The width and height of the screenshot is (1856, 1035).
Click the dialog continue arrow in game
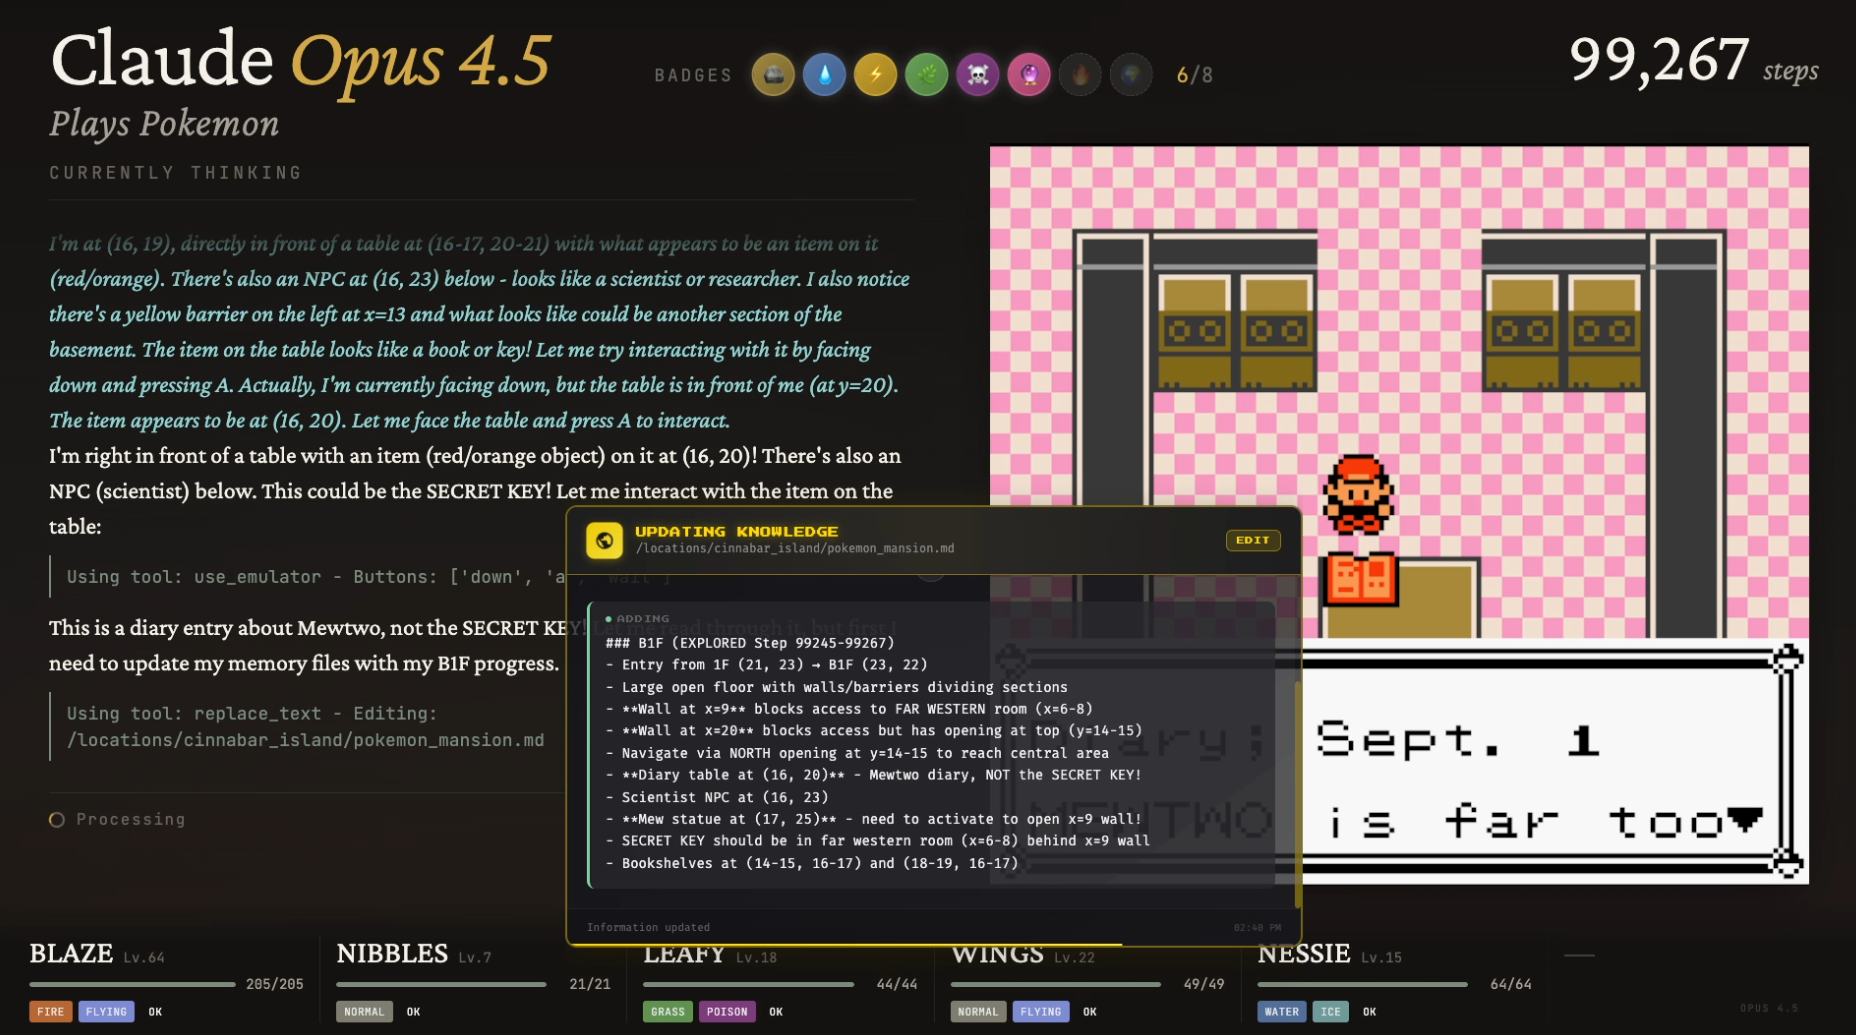1744,820
